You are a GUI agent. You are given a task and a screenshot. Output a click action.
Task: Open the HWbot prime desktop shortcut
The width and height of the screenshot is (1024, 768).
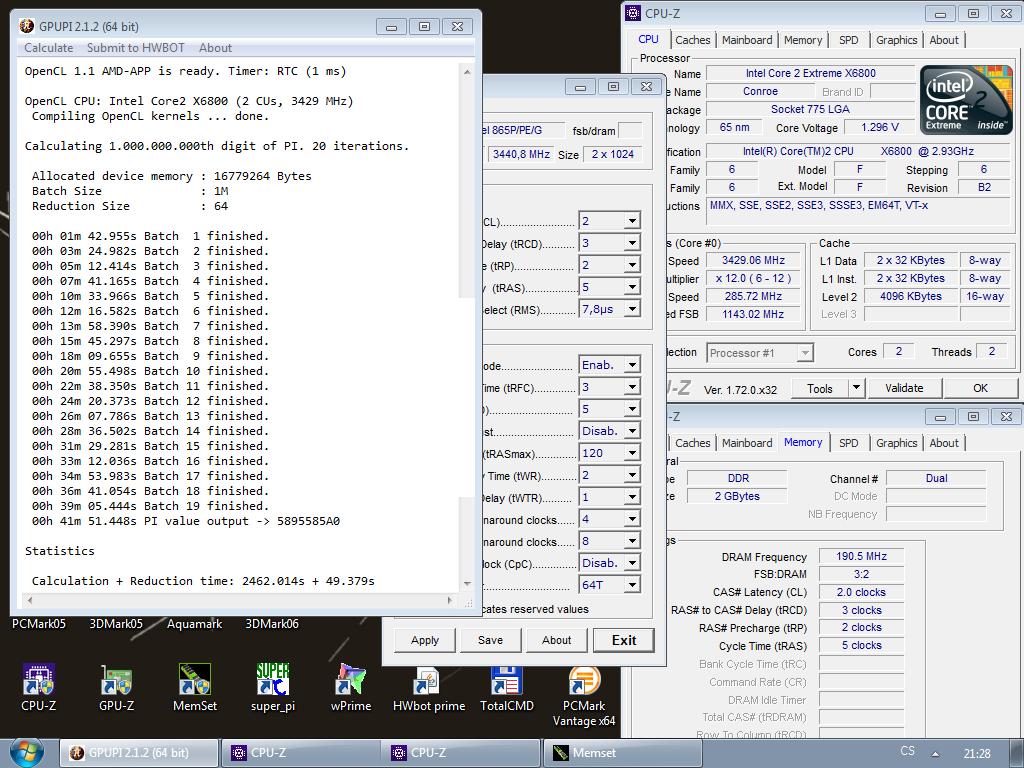click(x=429, y=687)
